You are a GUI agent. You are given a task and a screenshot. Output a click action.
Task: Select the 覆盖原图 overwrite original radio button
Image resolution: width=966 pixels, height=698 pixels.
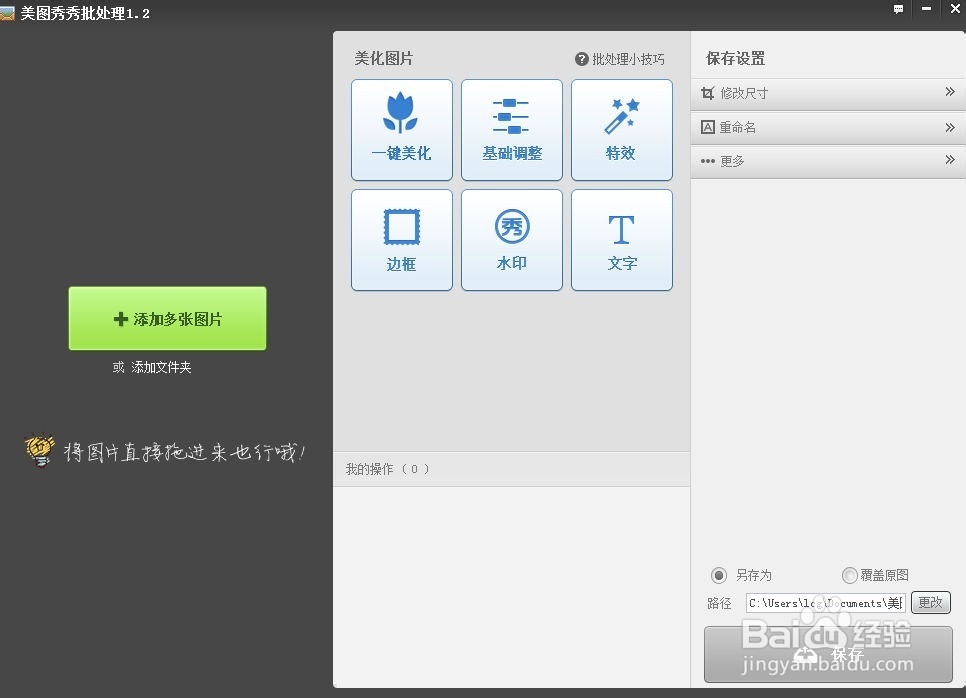(x=850, y=575)
